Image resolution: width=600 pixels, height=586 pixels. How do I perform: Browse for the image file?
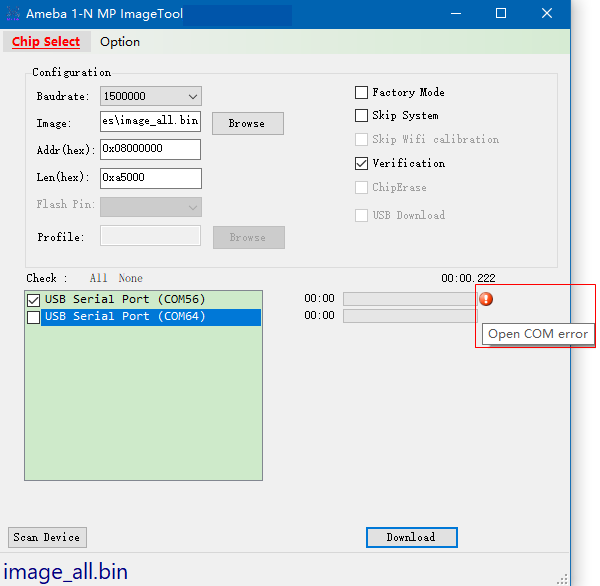coord(247,123)
